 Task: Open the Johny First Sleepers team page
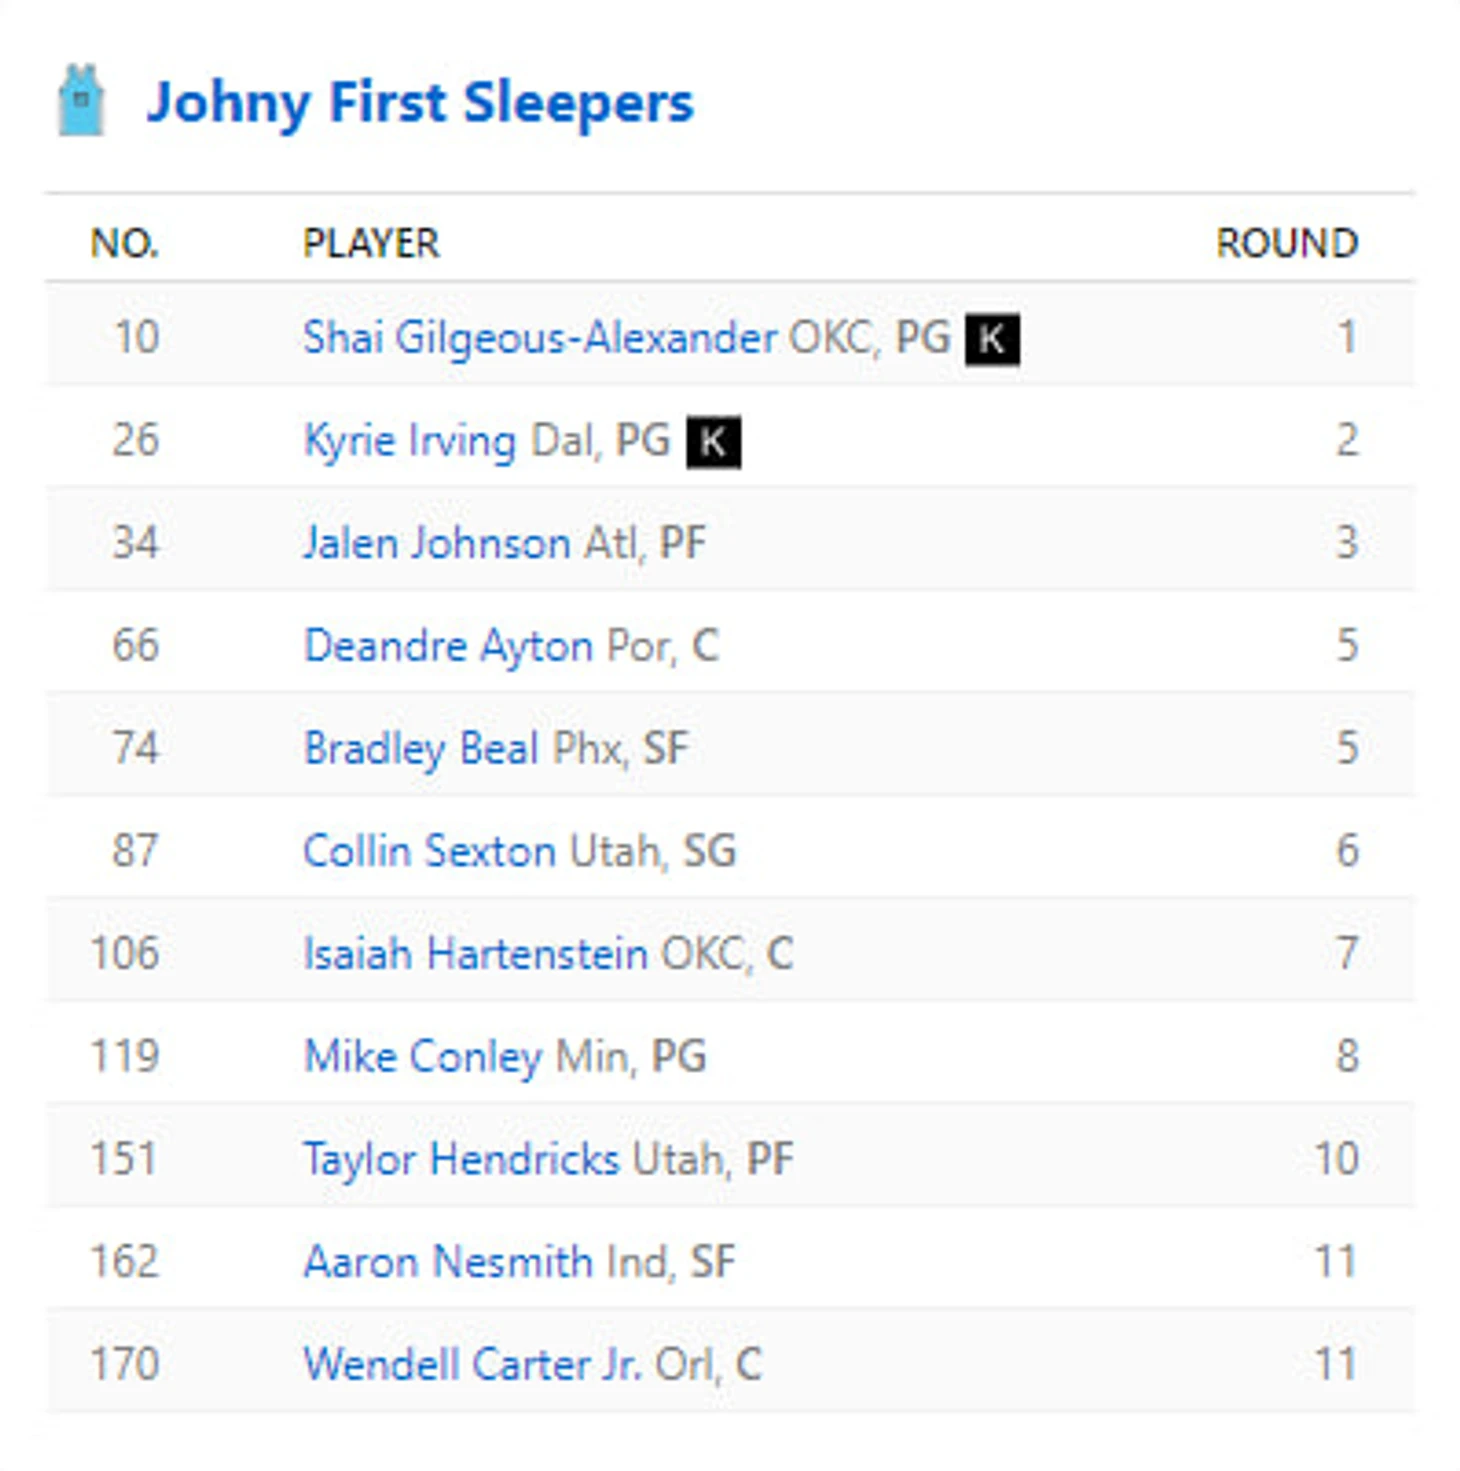pos(420,103)
